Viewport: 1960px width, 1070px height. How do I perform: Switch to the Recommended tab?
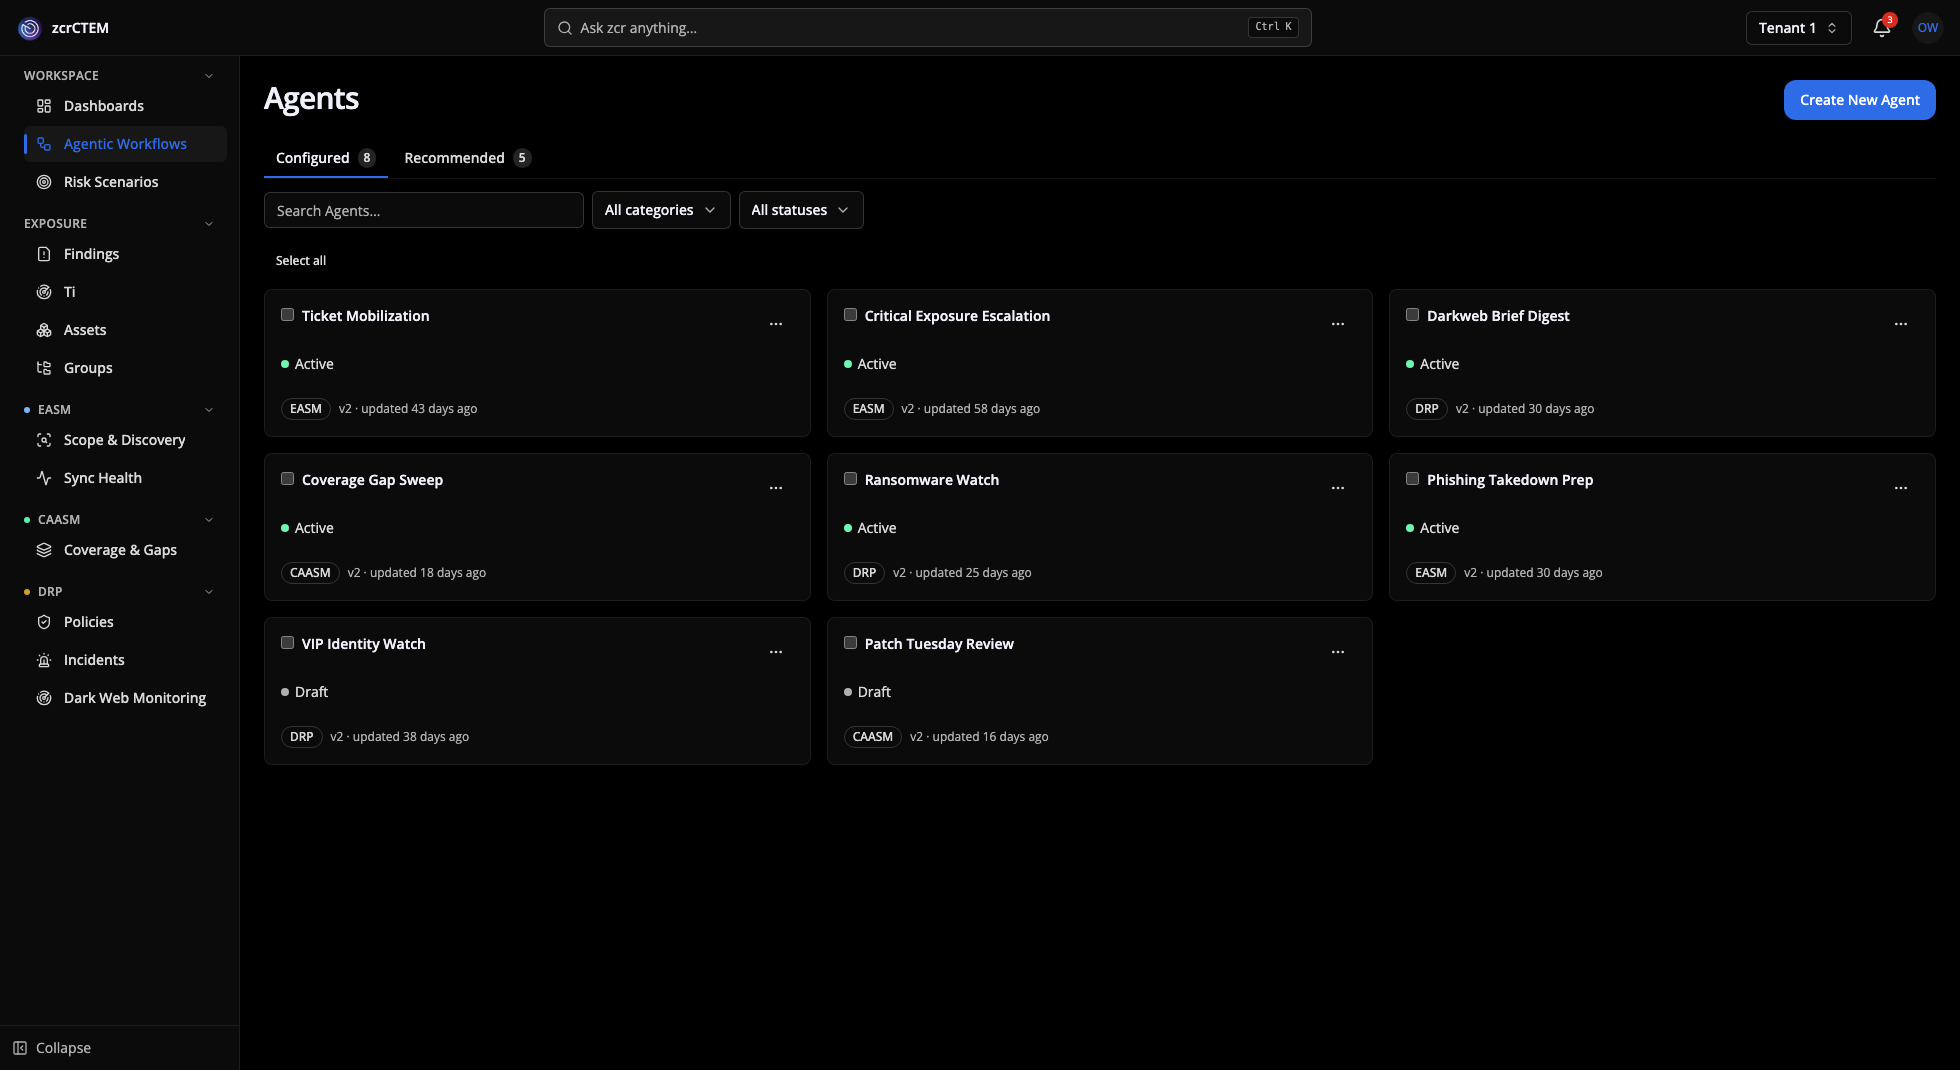pyautogui.click(x=467, y=158)
